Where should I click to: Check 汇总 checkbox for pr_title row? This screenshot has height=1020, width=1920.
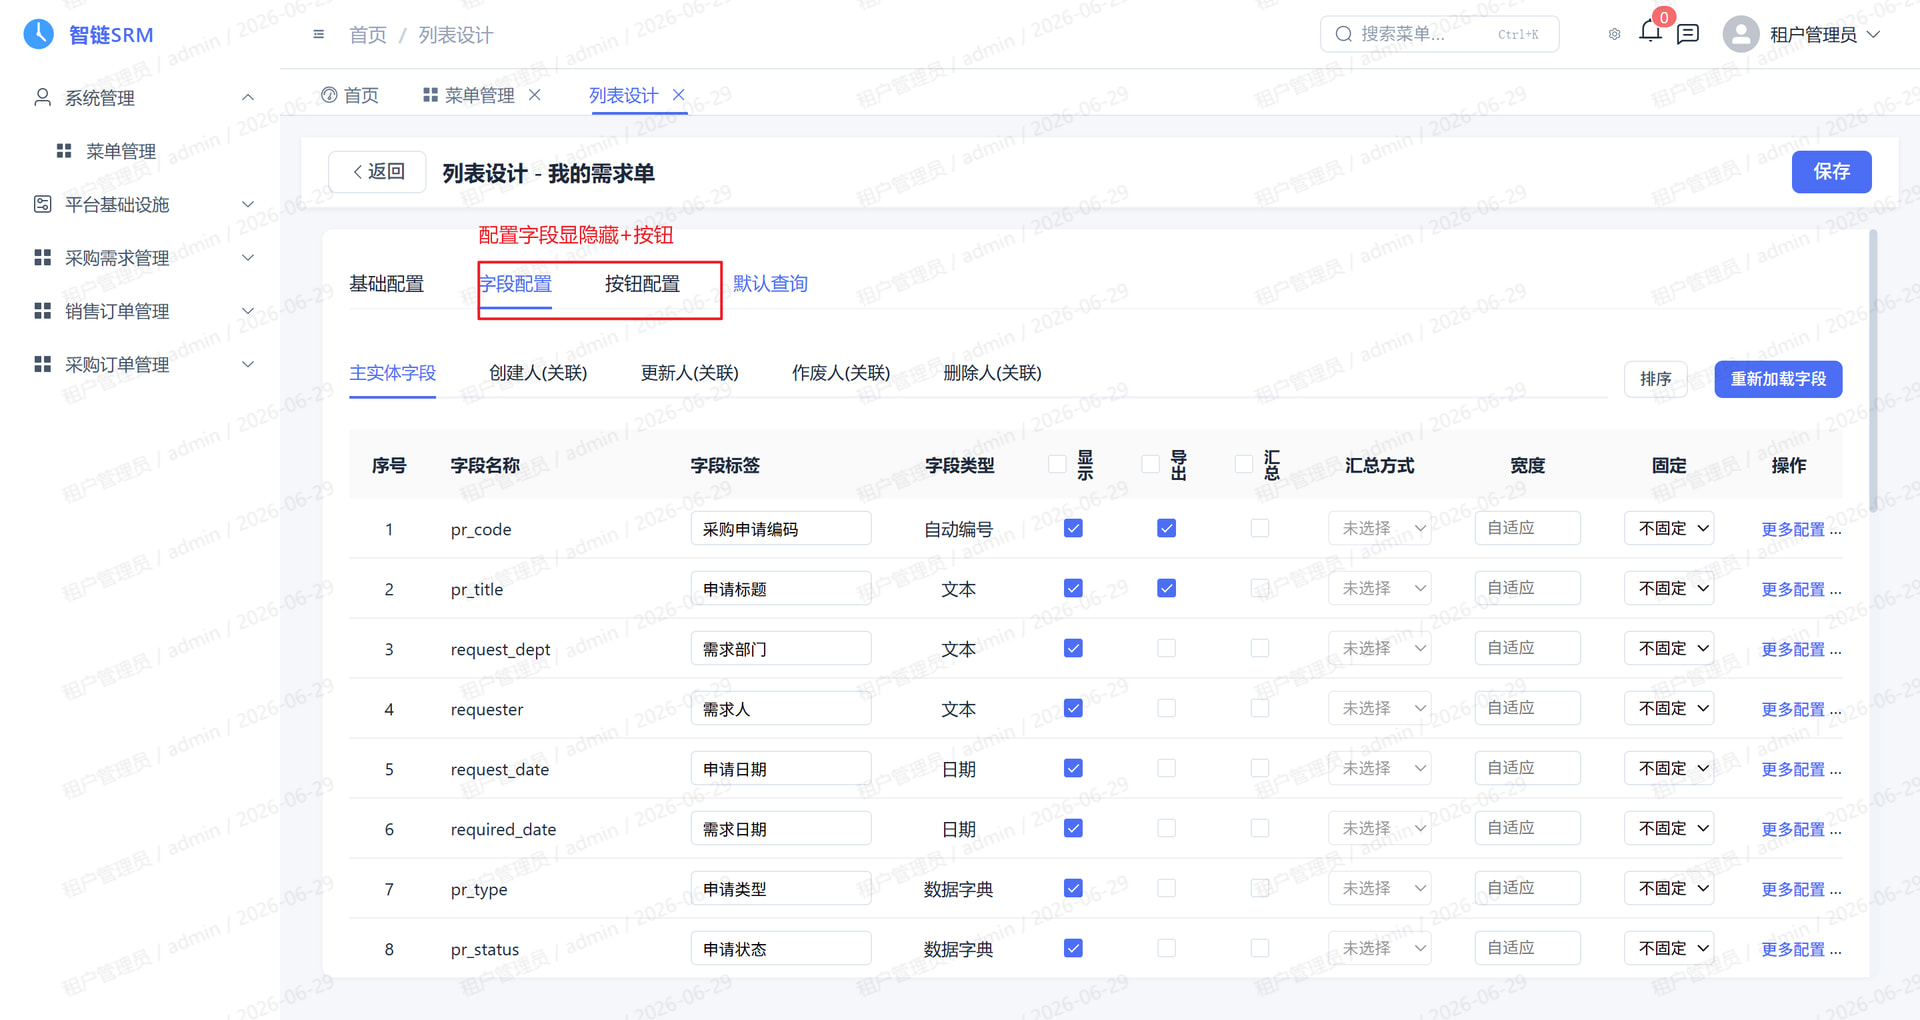tap(1260, 588)
